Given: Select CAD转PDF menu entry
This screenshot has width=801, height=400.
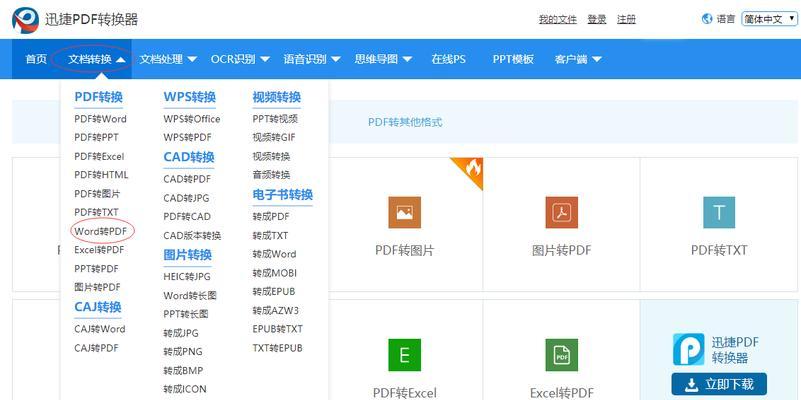Looking at the screenshot, I should click(x=187, y=179).
